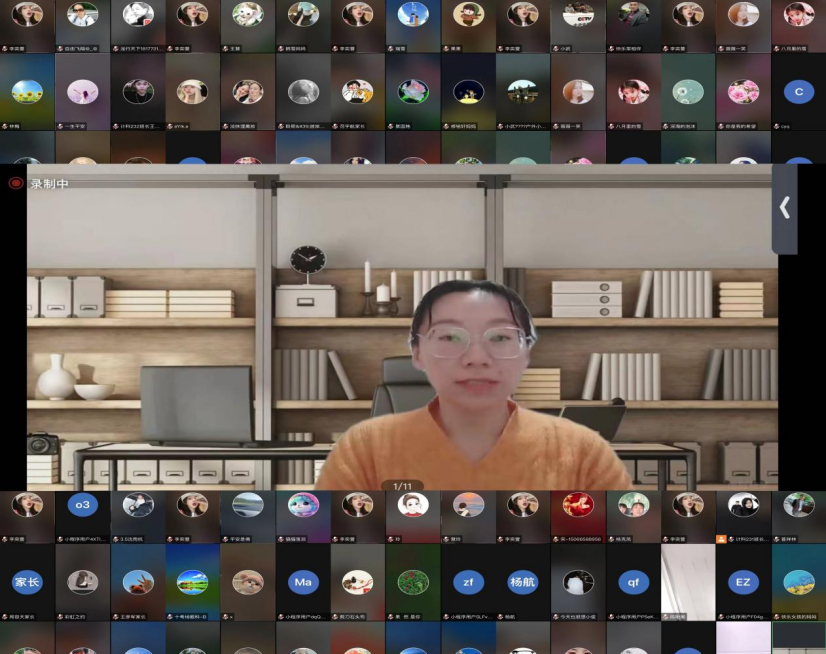Click the 'zf' participant avatar
Screen dimensions: 826x654
pos(467,582)
